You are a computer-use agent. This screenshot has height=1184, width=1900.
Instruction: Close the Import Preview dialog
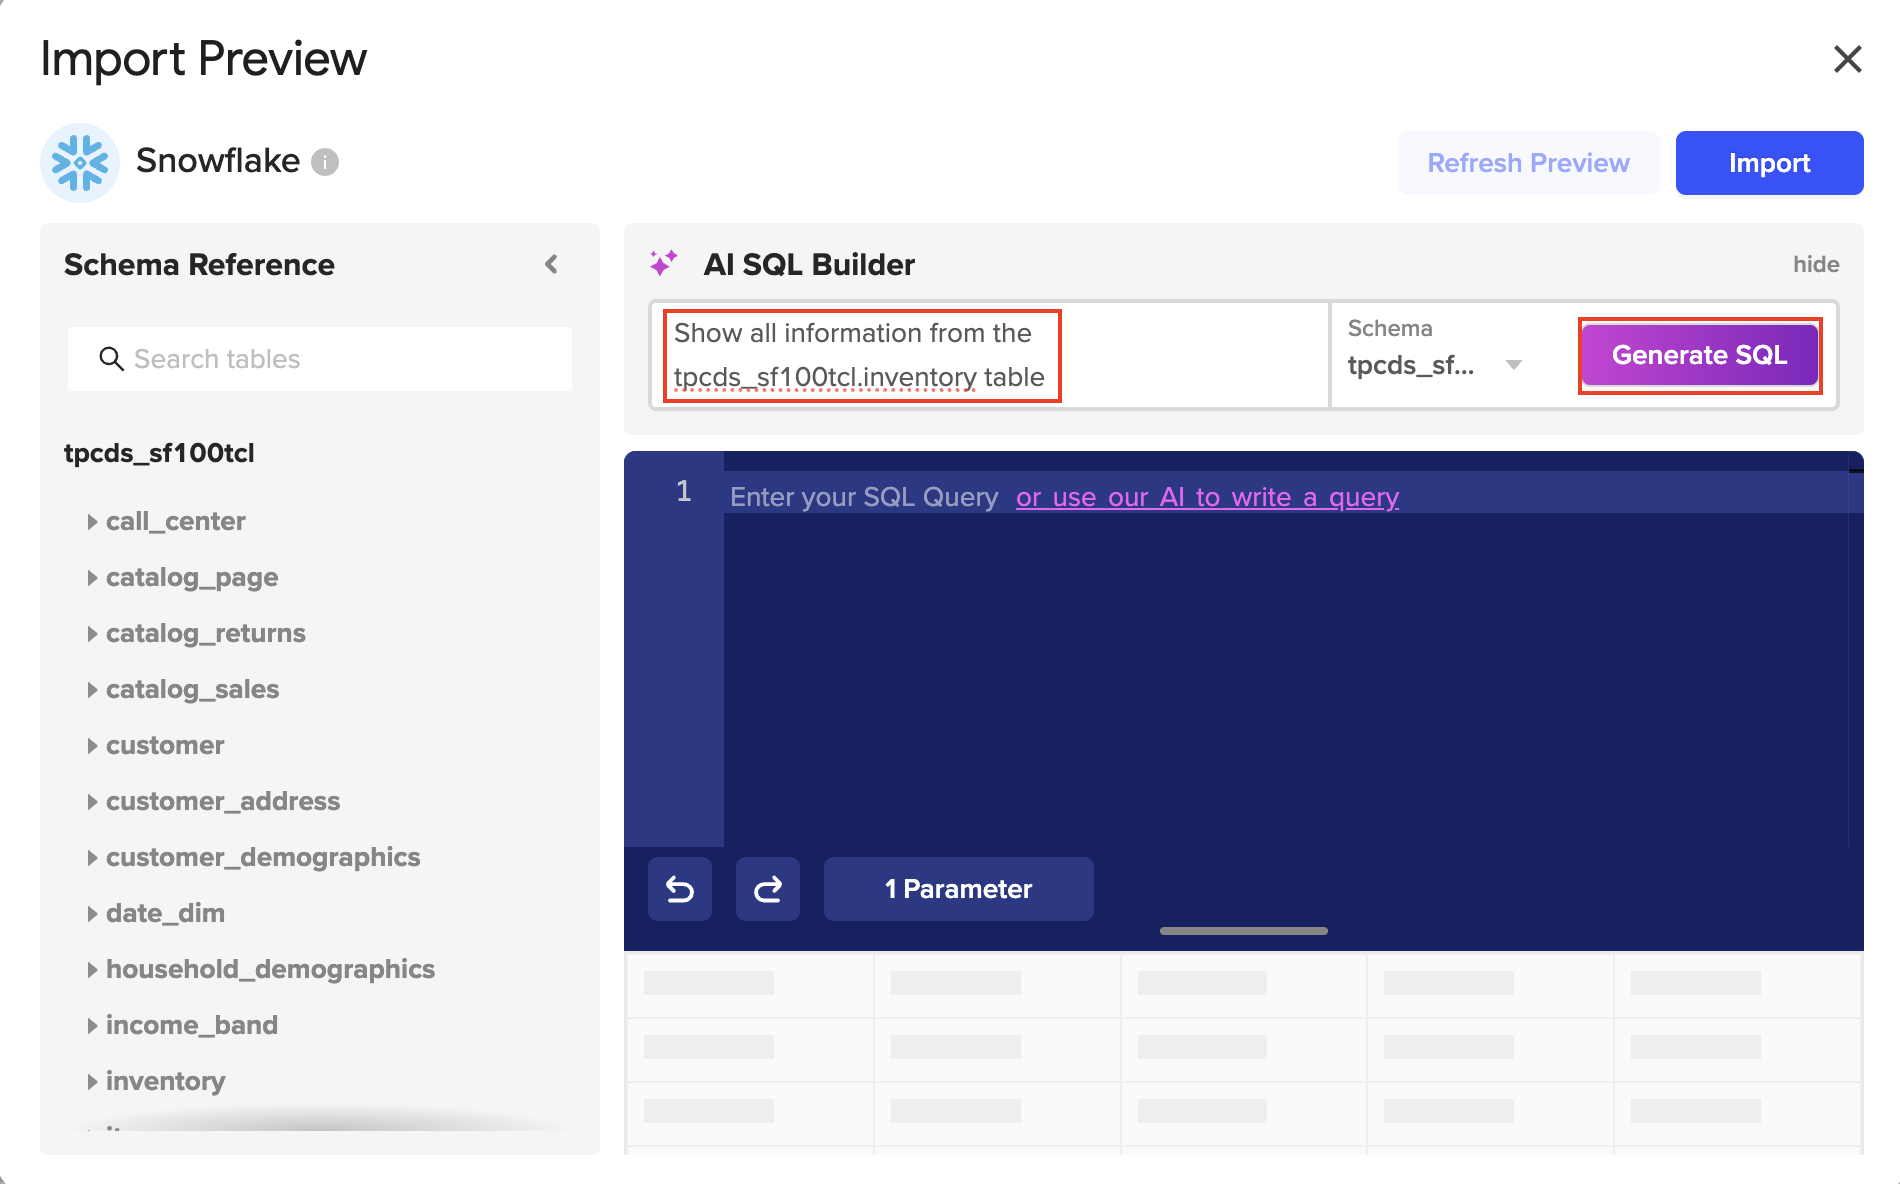1847,59
